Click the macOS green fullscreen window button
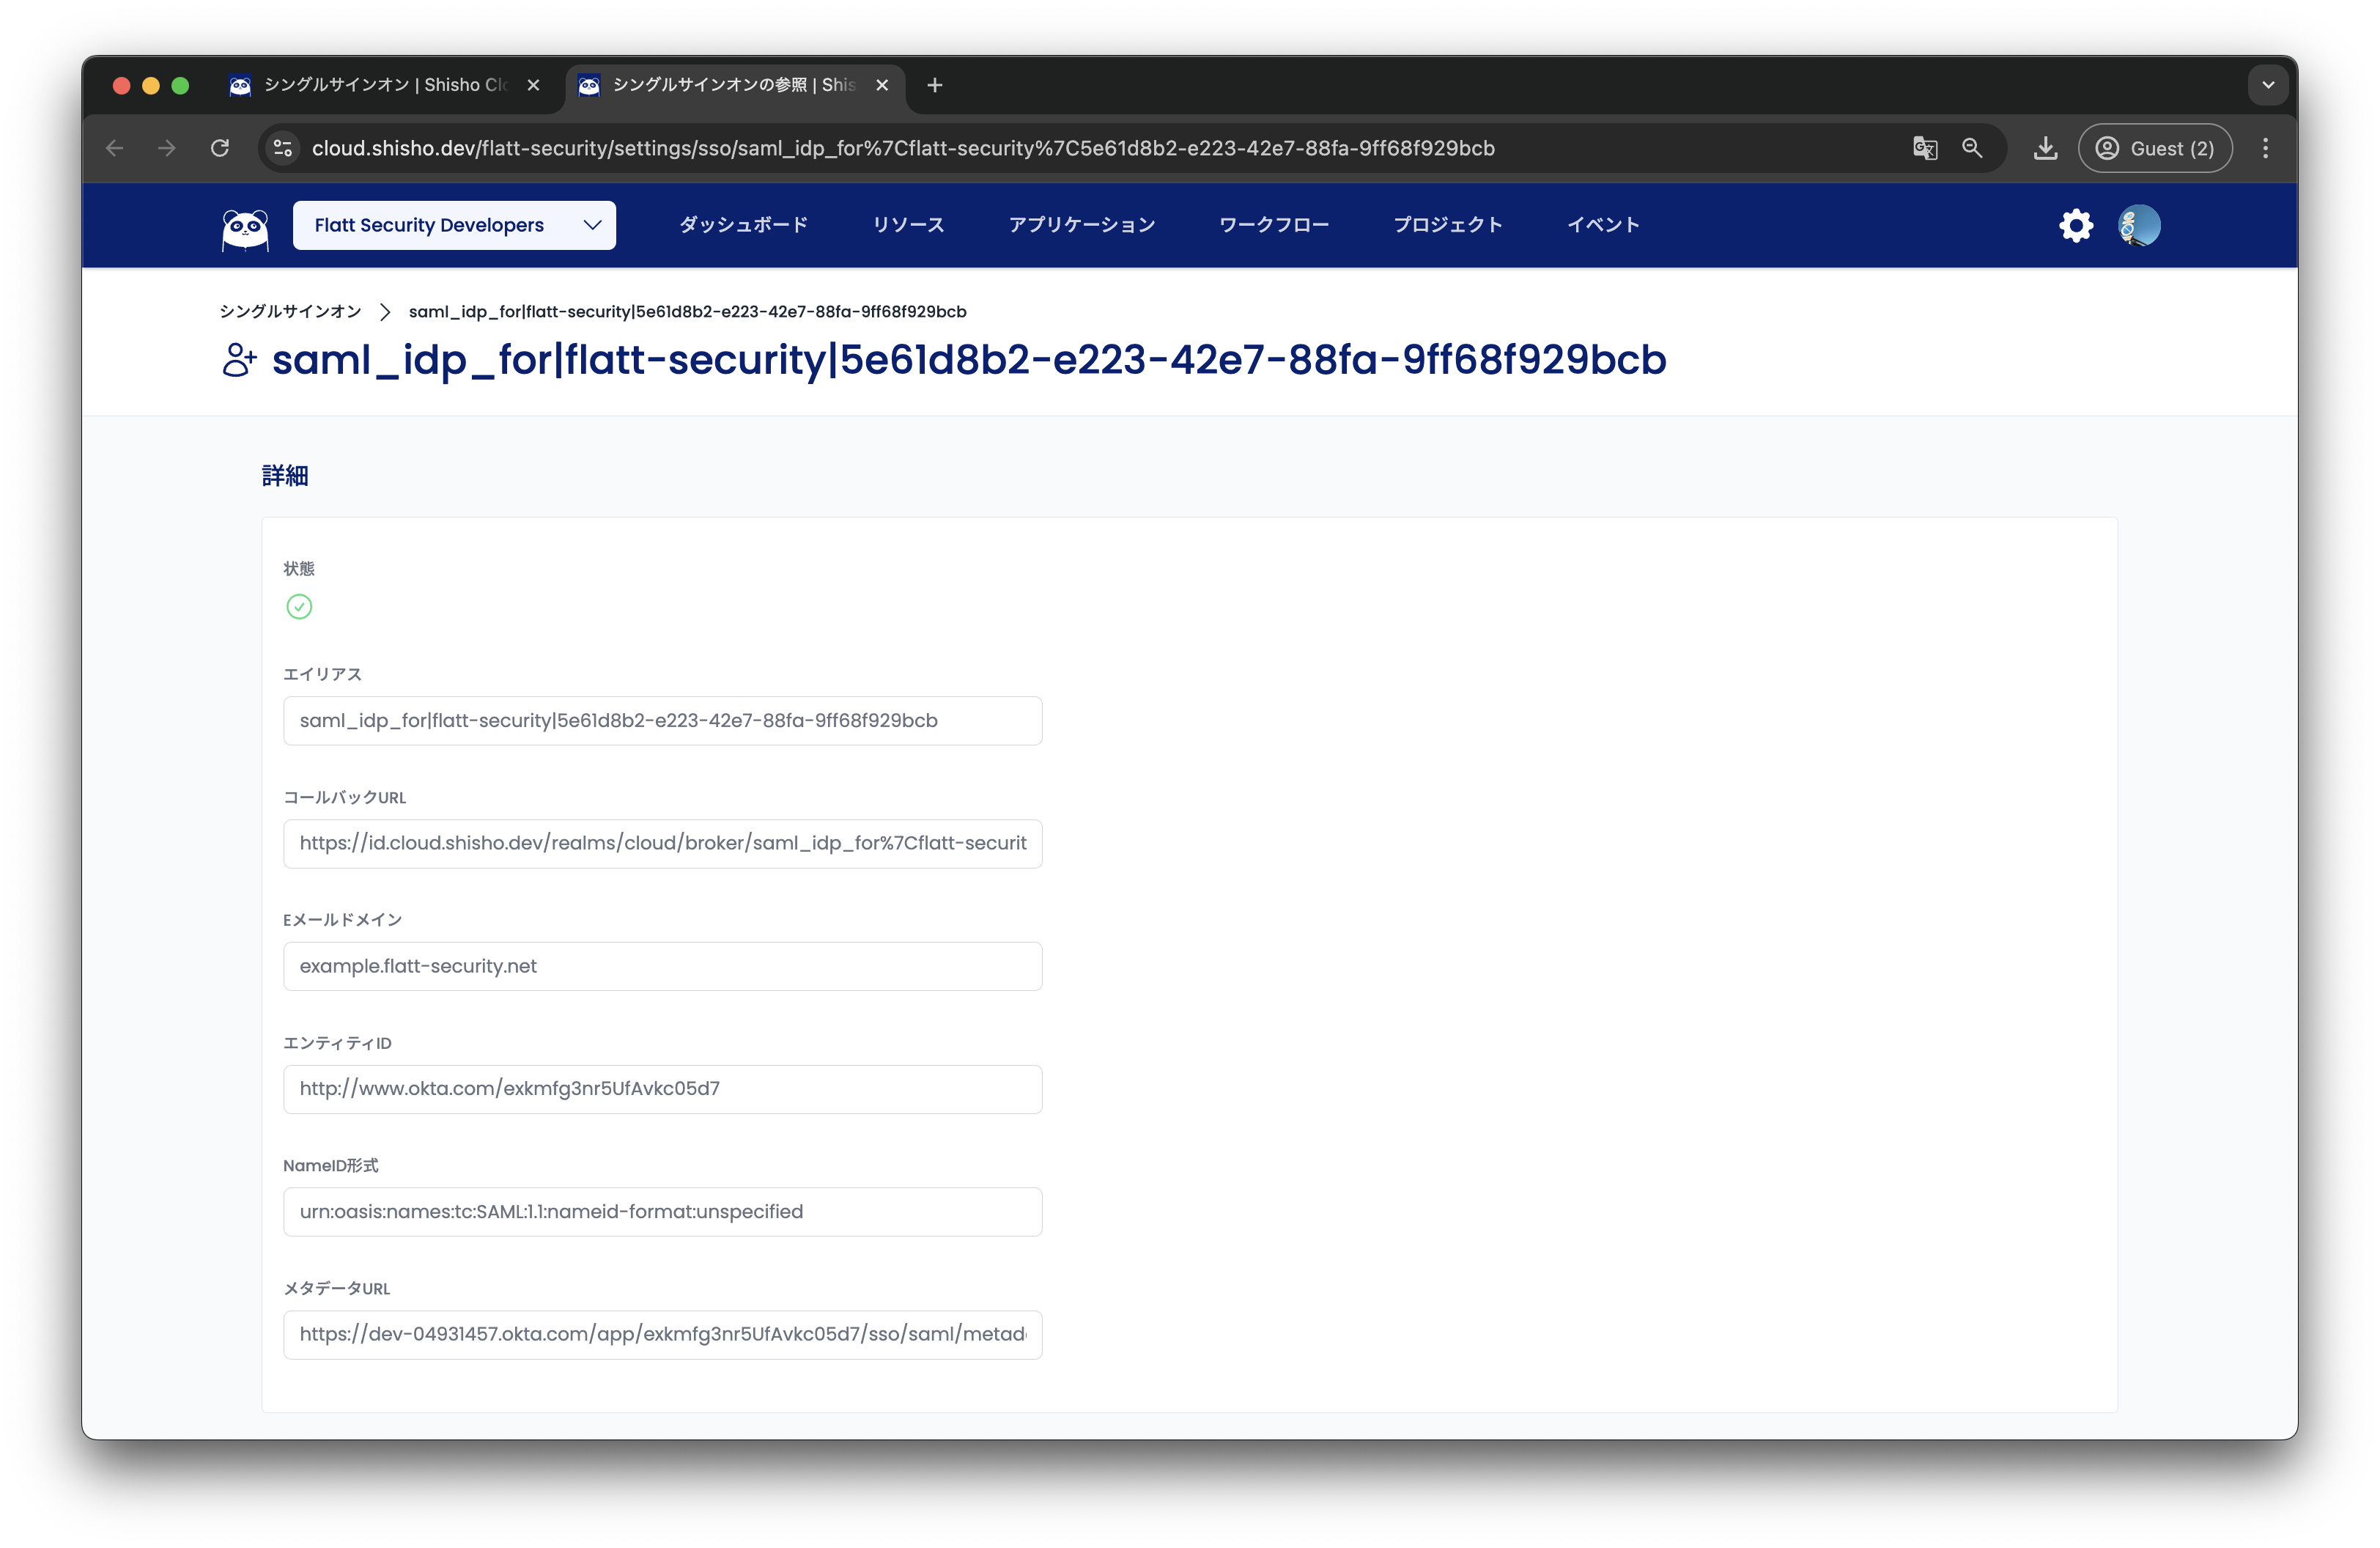The width and height of the screenshot is (2380, 1548). 180,86
